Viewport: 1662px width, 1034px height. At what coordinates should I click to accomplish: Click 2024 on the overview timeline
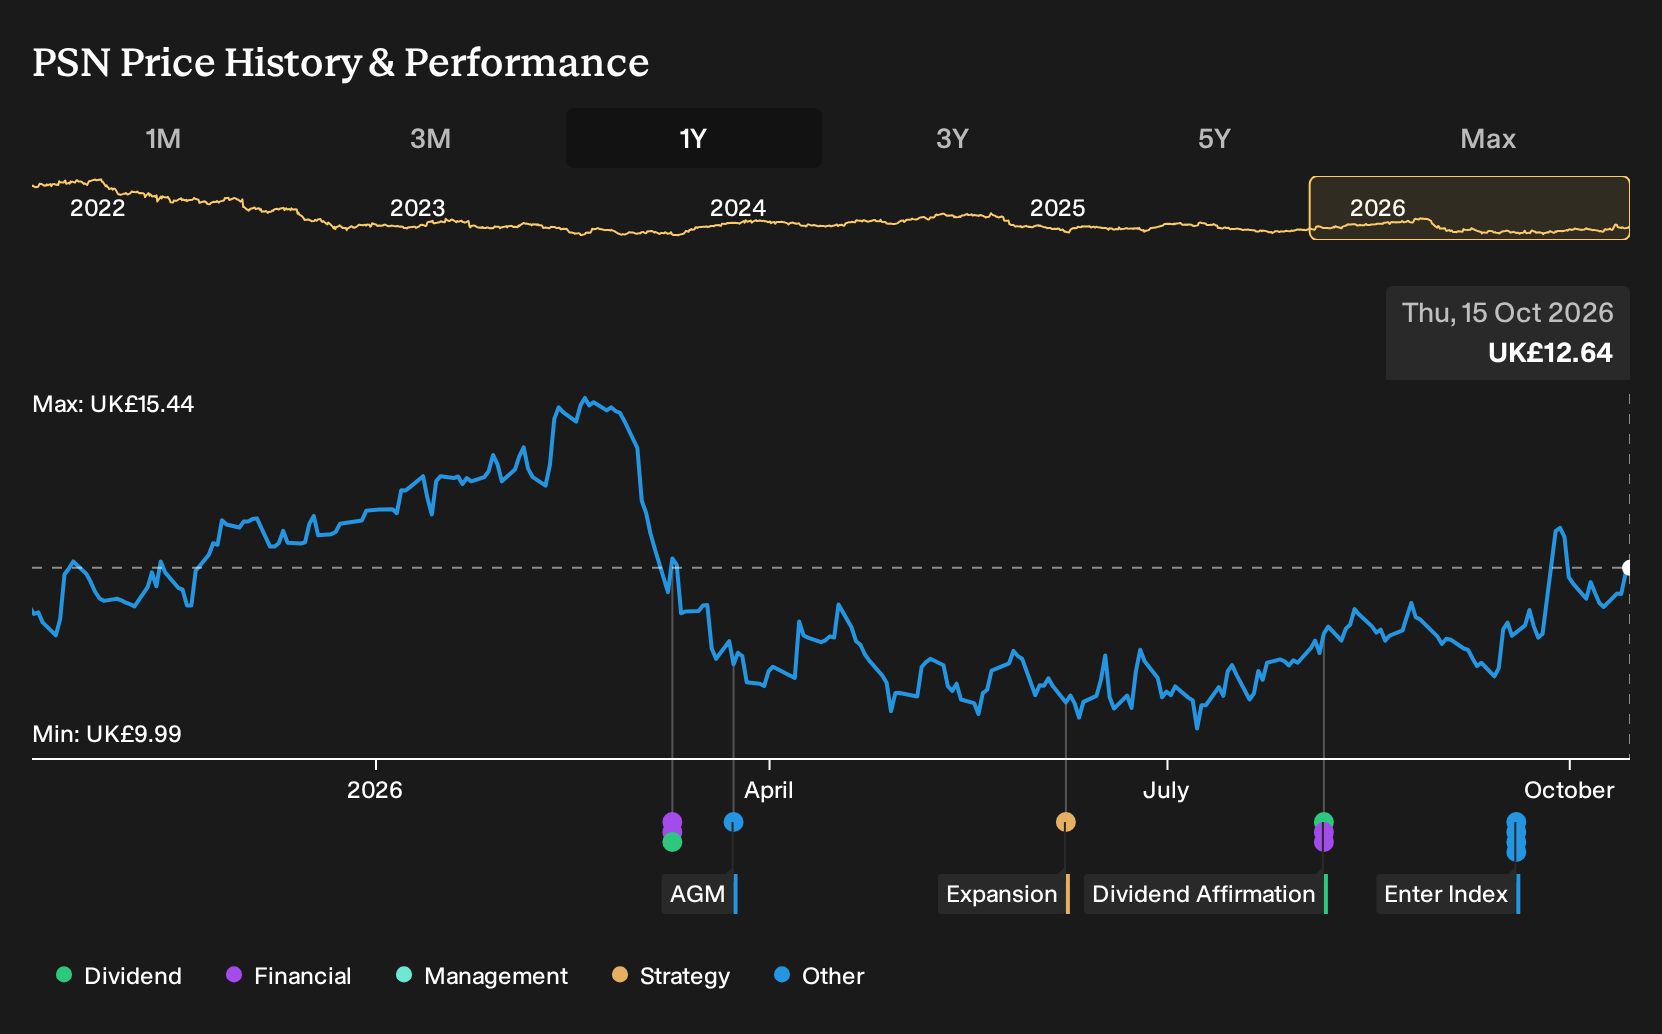click(x=737, y=208)
